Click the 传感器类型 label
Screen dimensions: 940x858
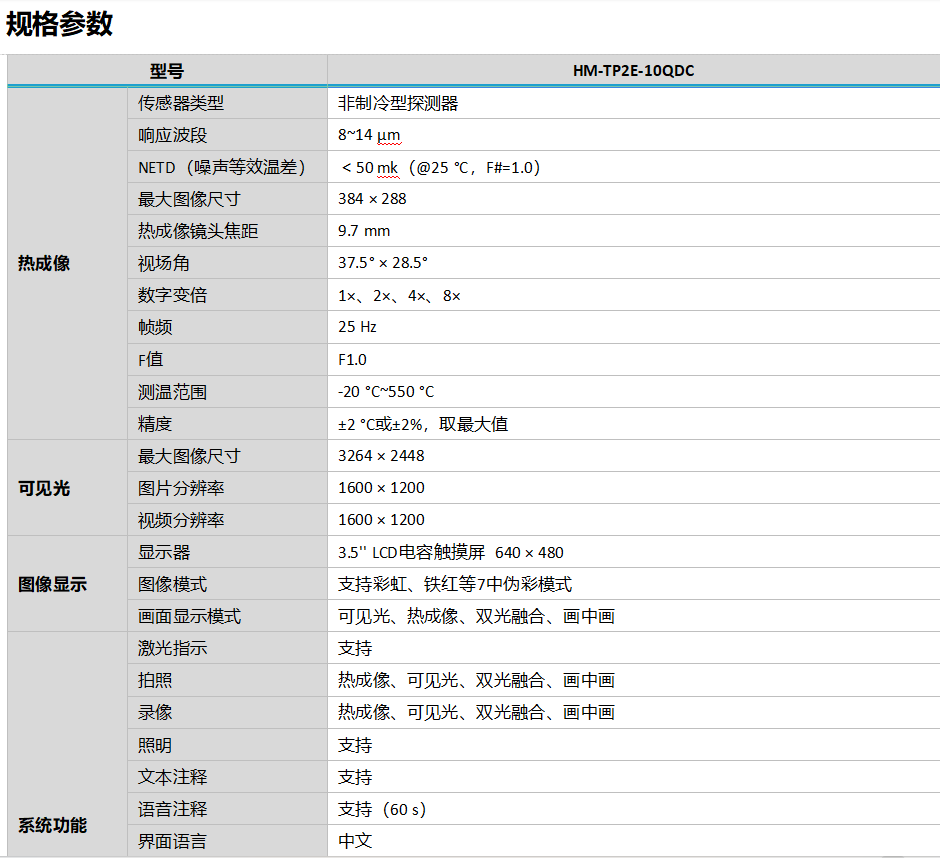(181, 103)
